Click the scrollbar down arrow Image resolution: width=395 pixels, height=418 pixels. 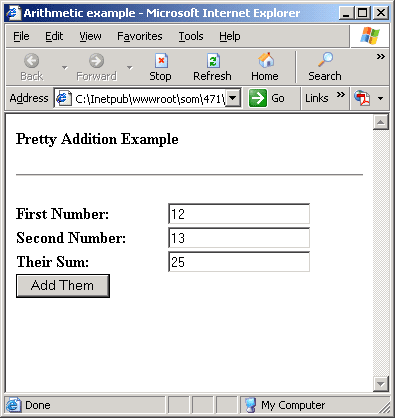[381, 384]
